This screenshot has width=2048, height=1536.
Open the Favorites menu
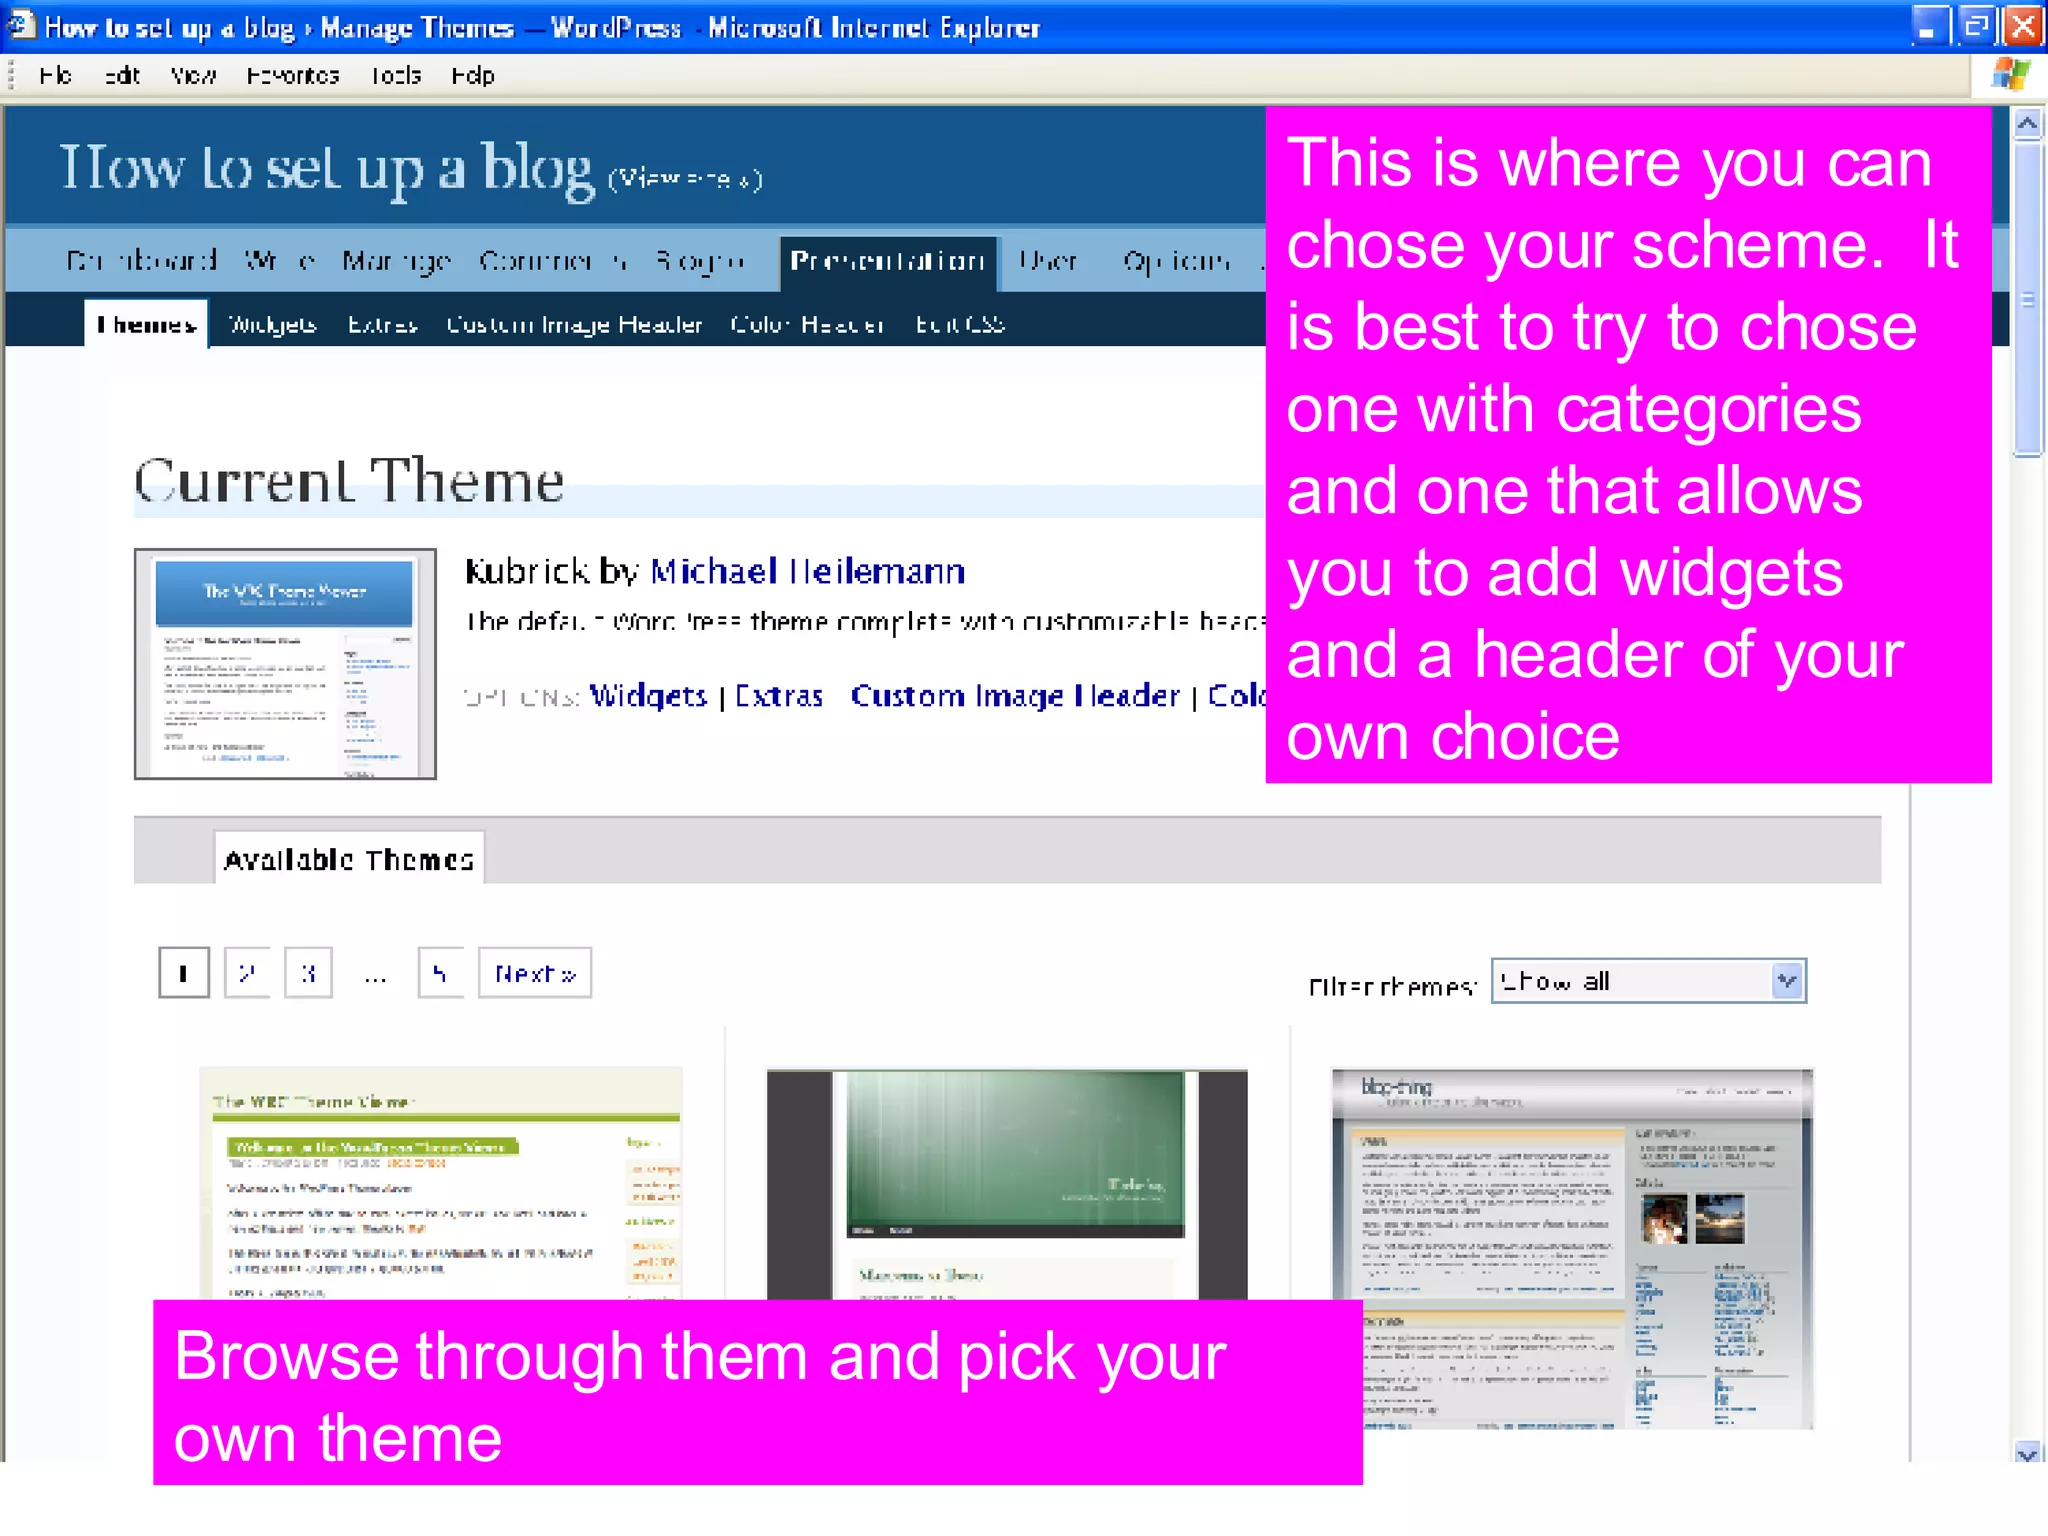[x=293, y=75]
